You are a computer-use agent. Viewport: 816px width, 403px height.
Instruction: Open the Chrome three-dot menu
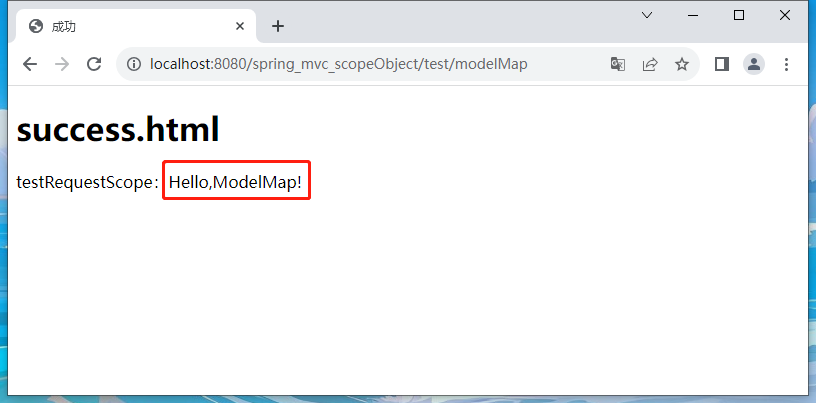point(786,64)
